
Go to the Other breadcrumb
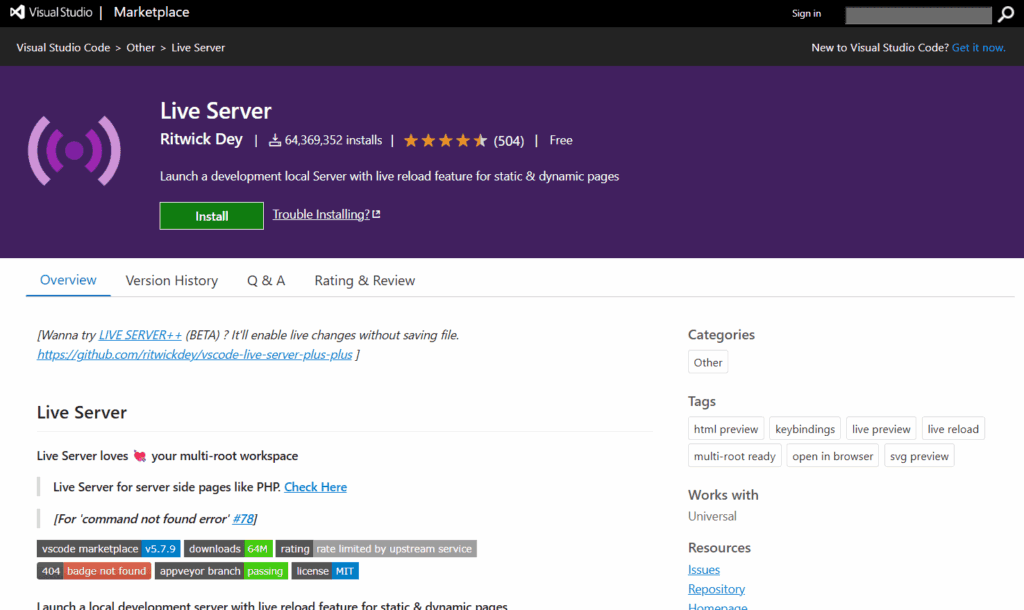click(x=140, y=48)
